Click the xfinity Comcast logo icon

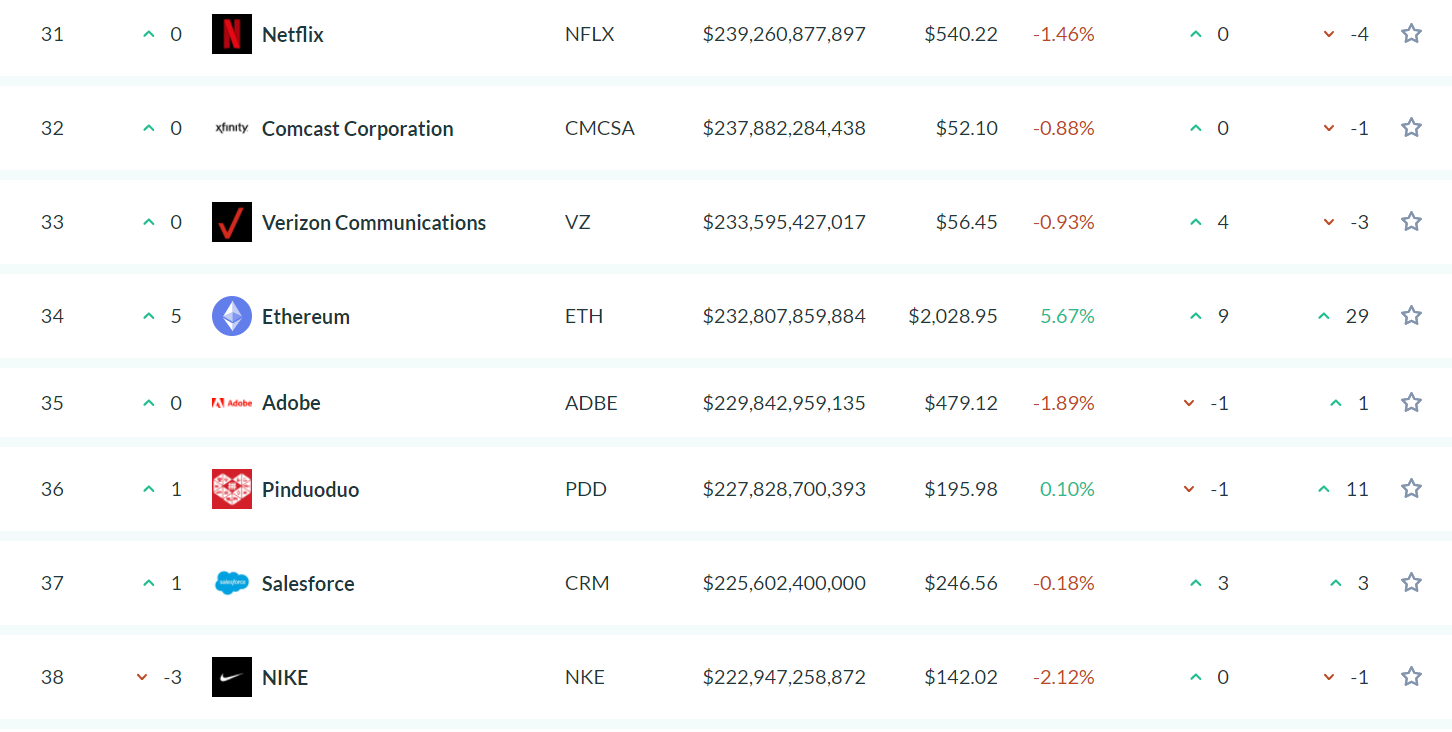point(231,128)
